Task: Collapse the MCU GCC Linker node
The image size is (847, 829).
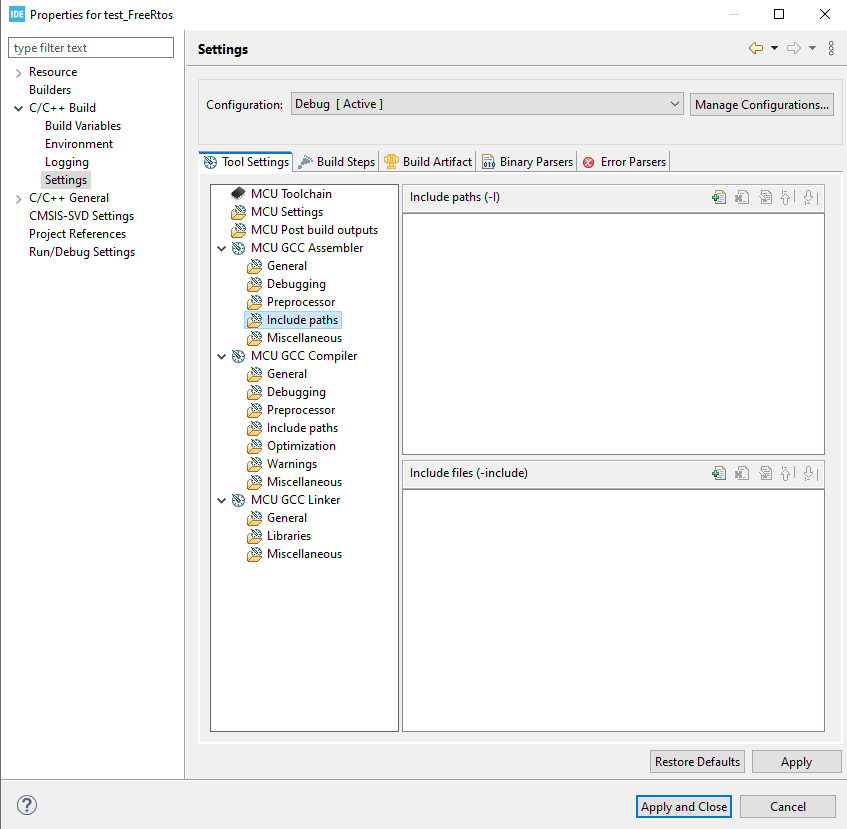Action: (x=221, y=501)
